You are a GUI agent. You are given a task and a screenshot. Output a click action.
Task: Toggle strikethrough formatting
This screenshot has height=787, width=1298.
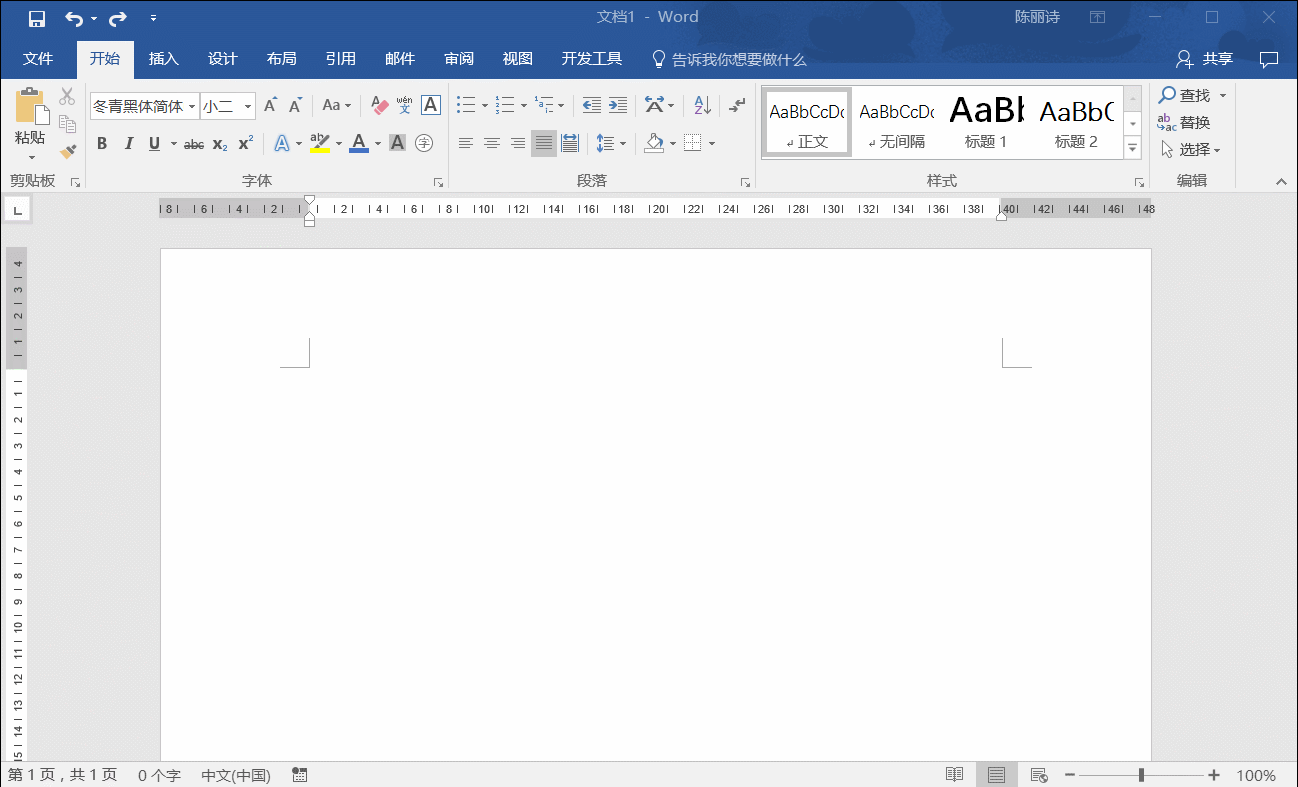pyautogui.click(x=194, y=144)
